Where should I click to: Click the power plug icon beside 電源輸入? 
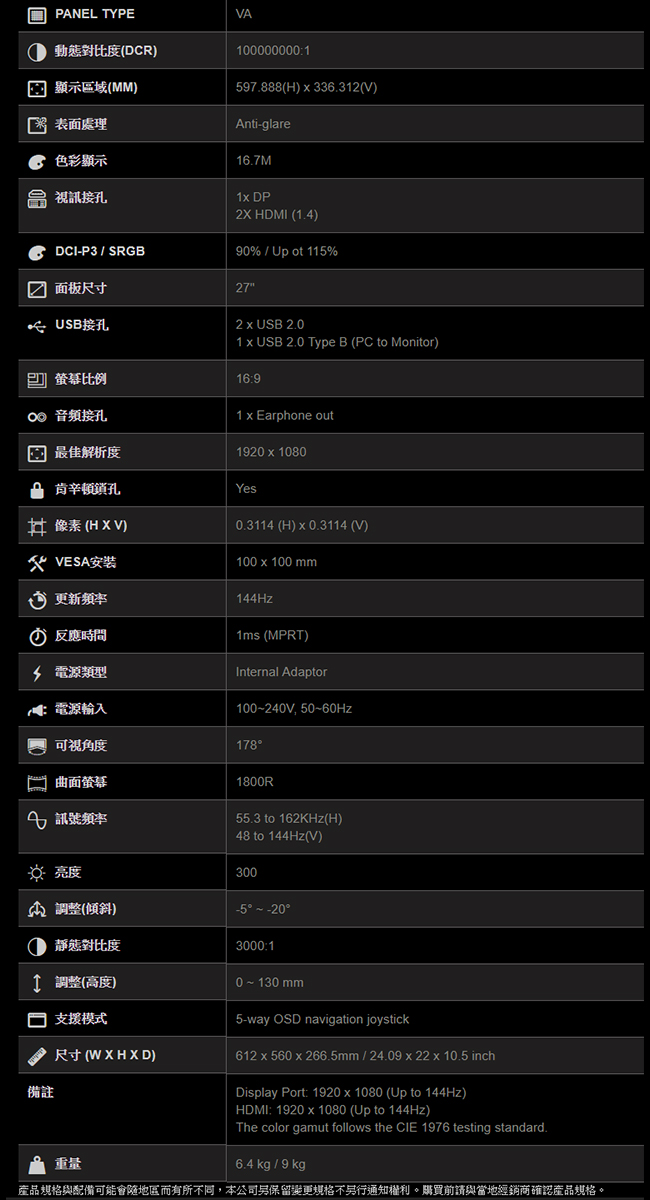(37, 709)
